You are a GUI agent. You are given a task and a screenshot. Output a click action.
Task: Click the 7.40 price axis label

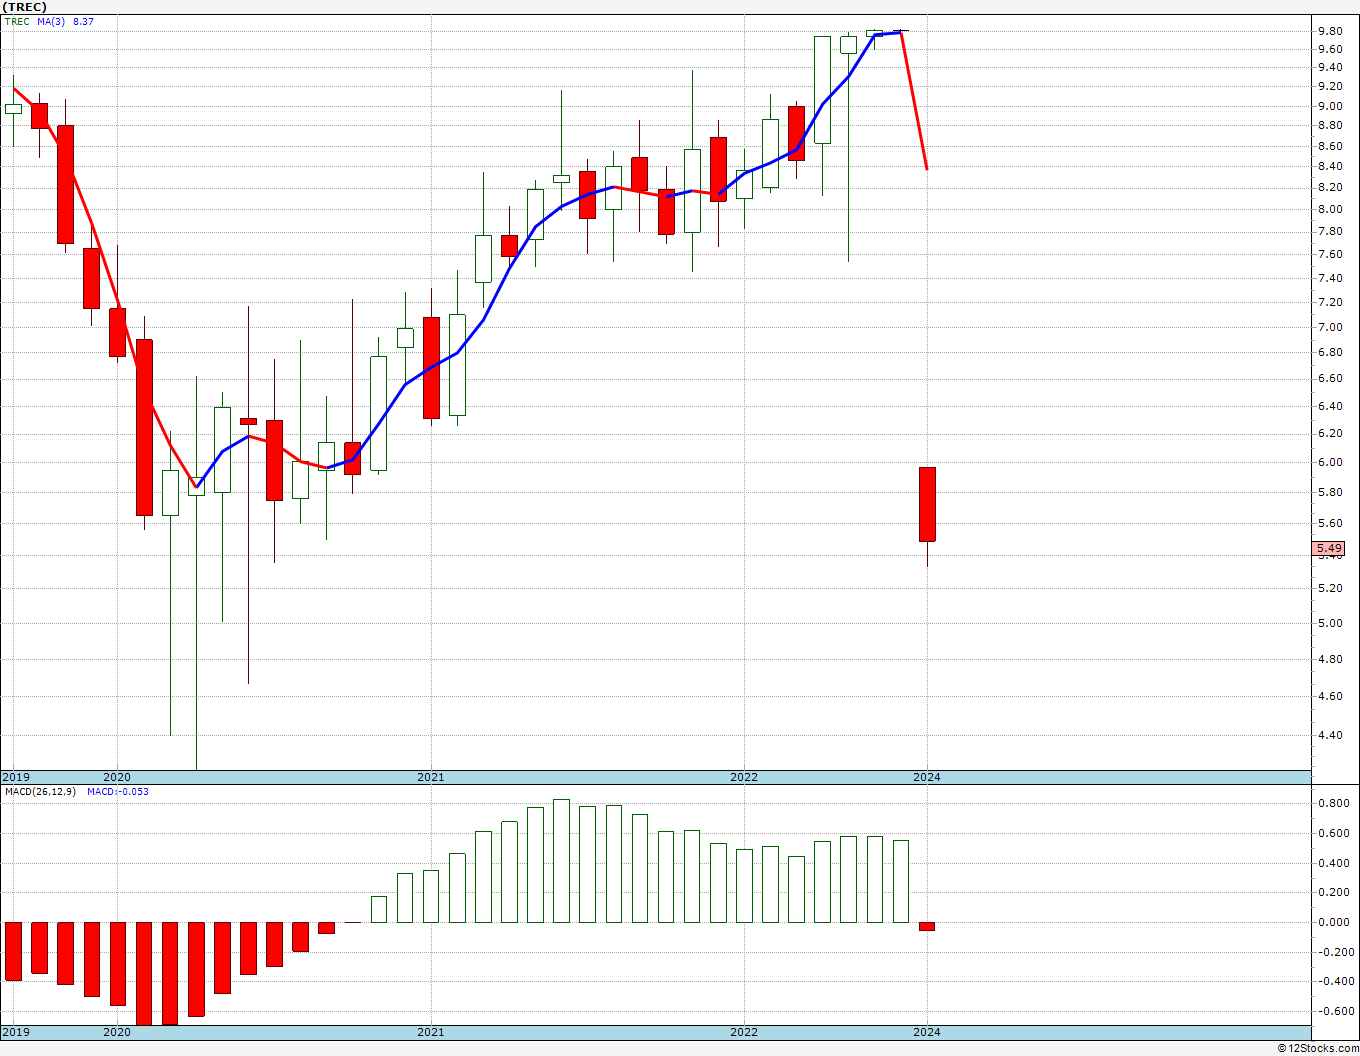pos(1329,278)
